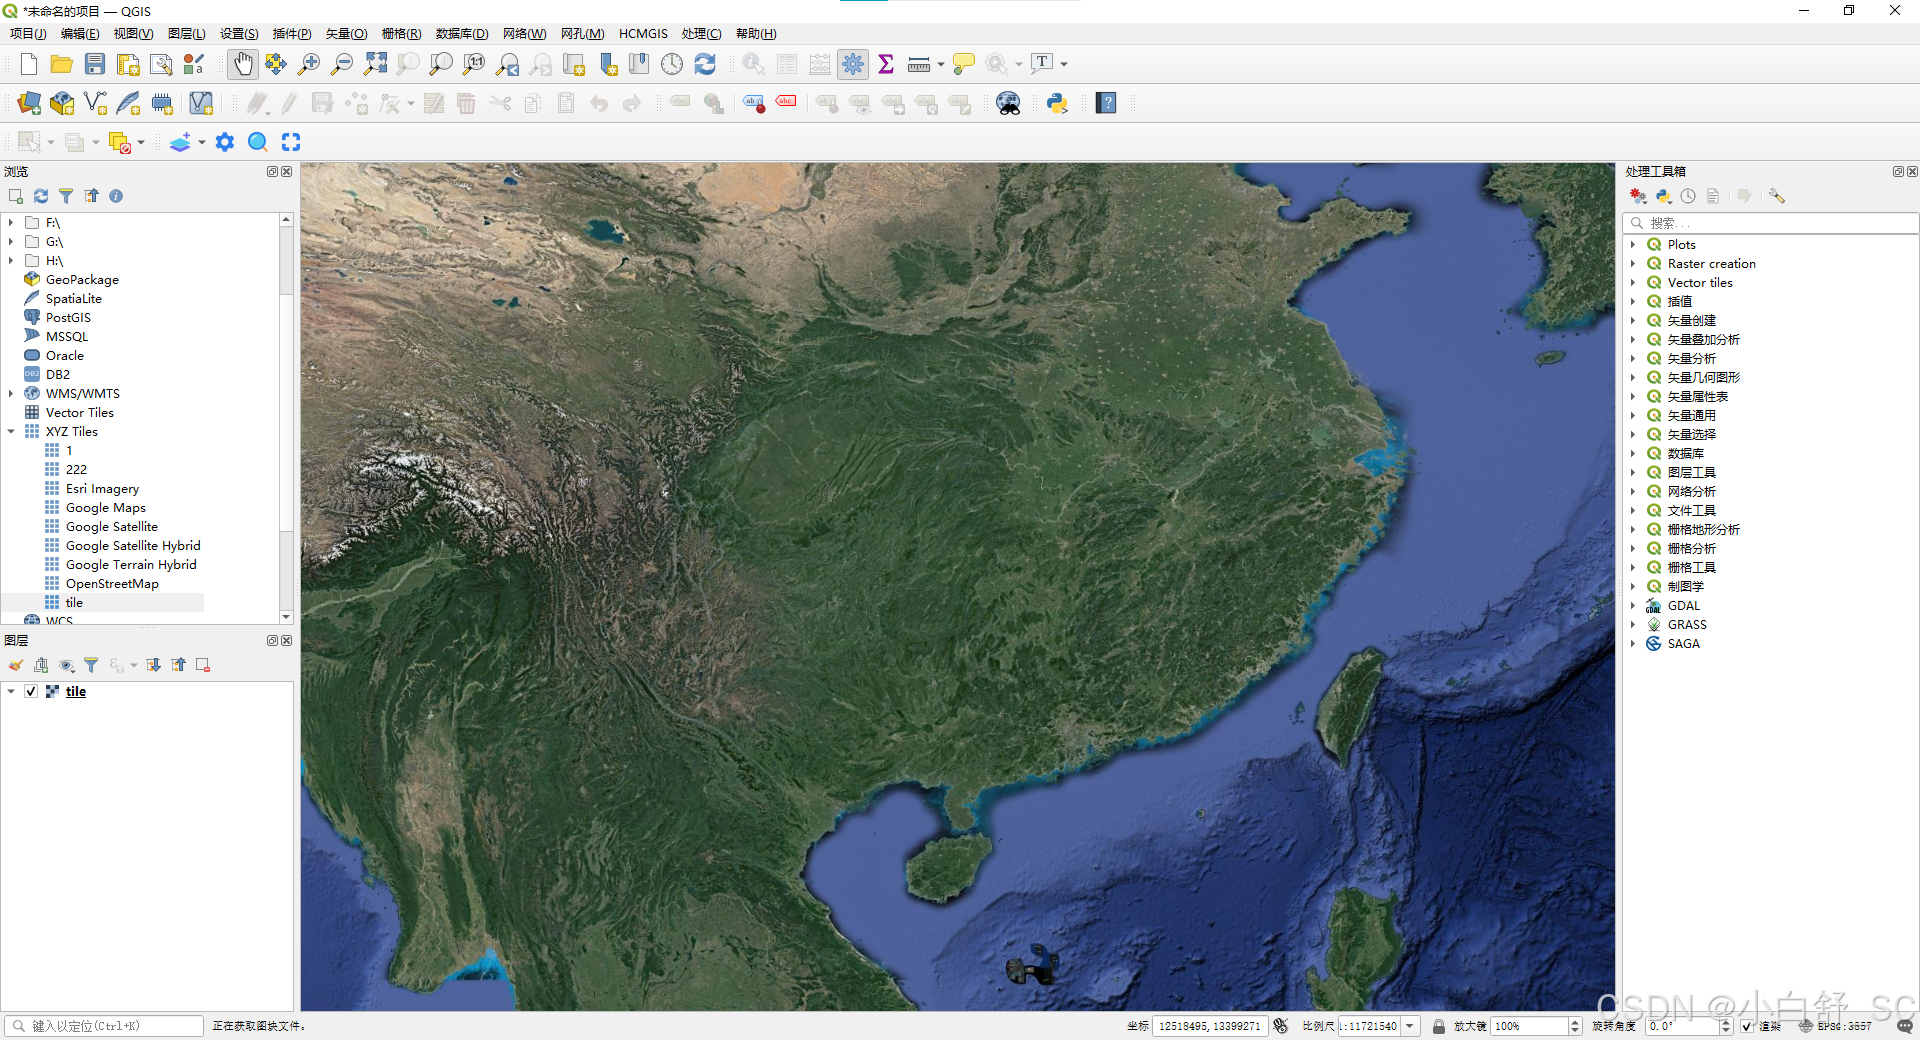
Task: Open the measure tool dropdown arrow
Action: pos(941,64)
